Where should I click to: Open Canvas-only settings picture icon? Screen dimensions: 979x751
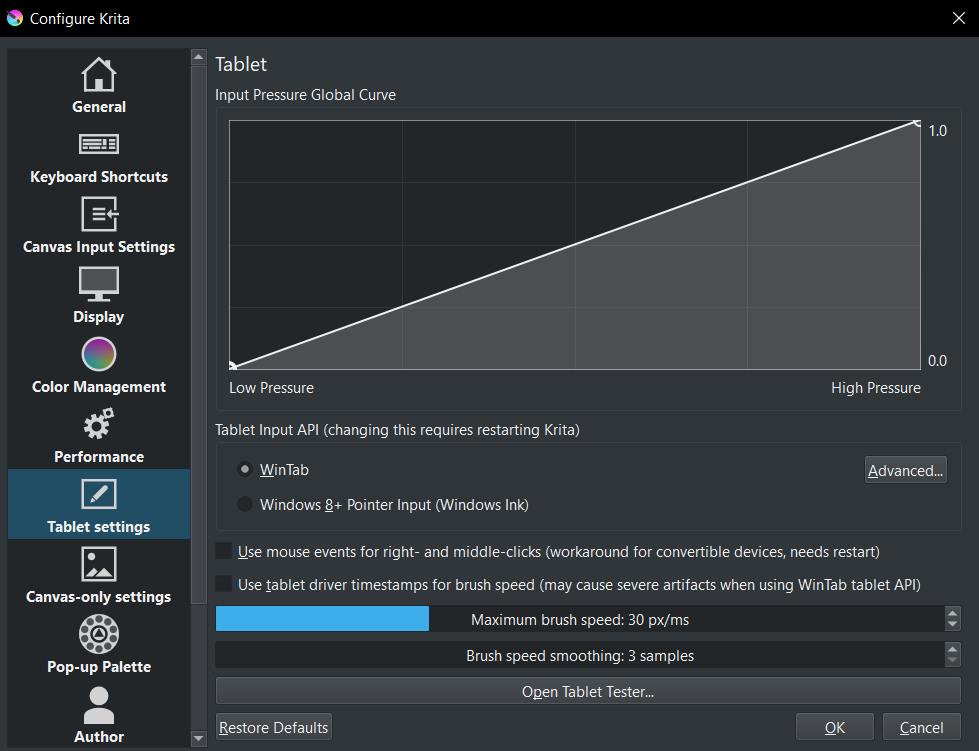click(x=98, y=564)
